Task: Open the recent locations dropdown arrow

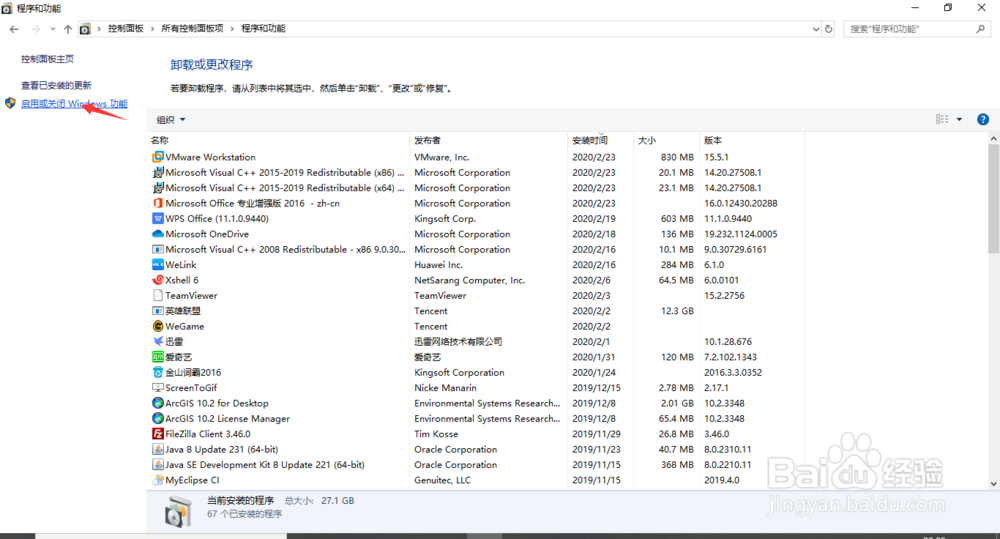Action: [52, 29]
